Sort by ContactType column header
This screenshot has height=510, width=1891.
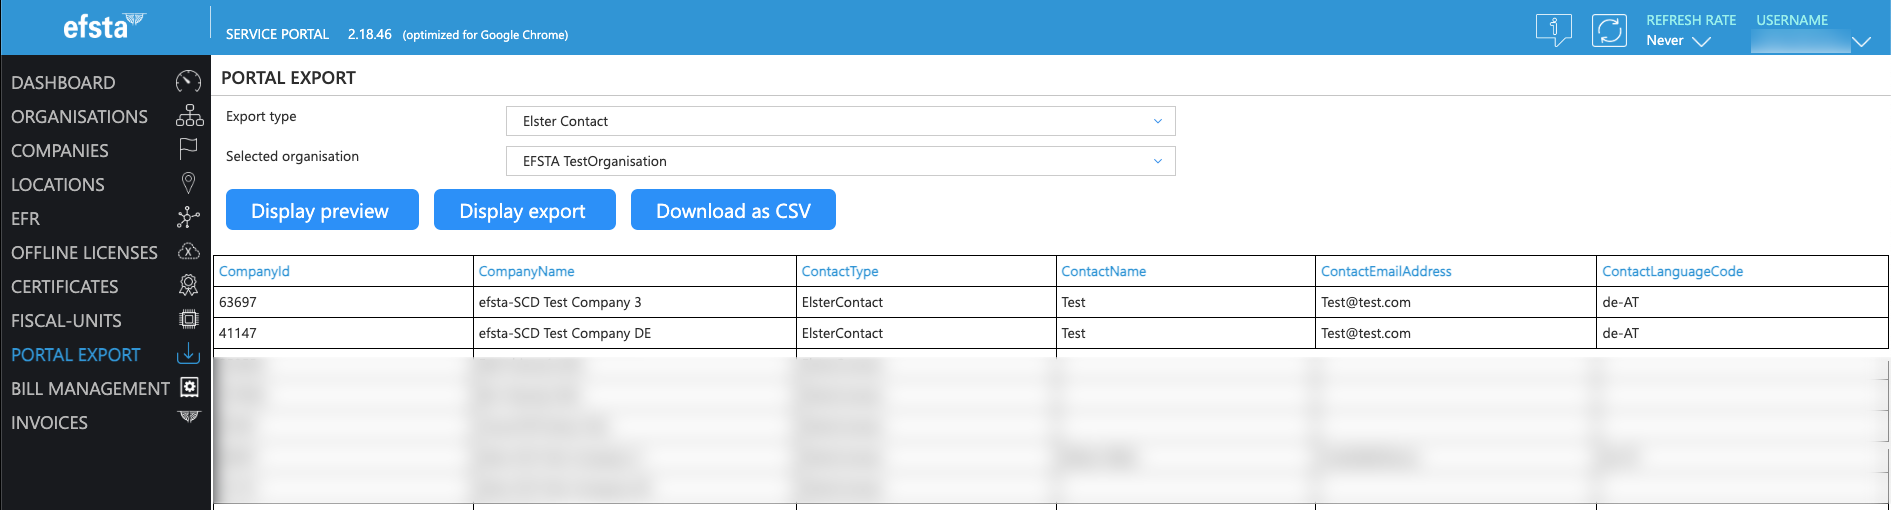(840, 271)
